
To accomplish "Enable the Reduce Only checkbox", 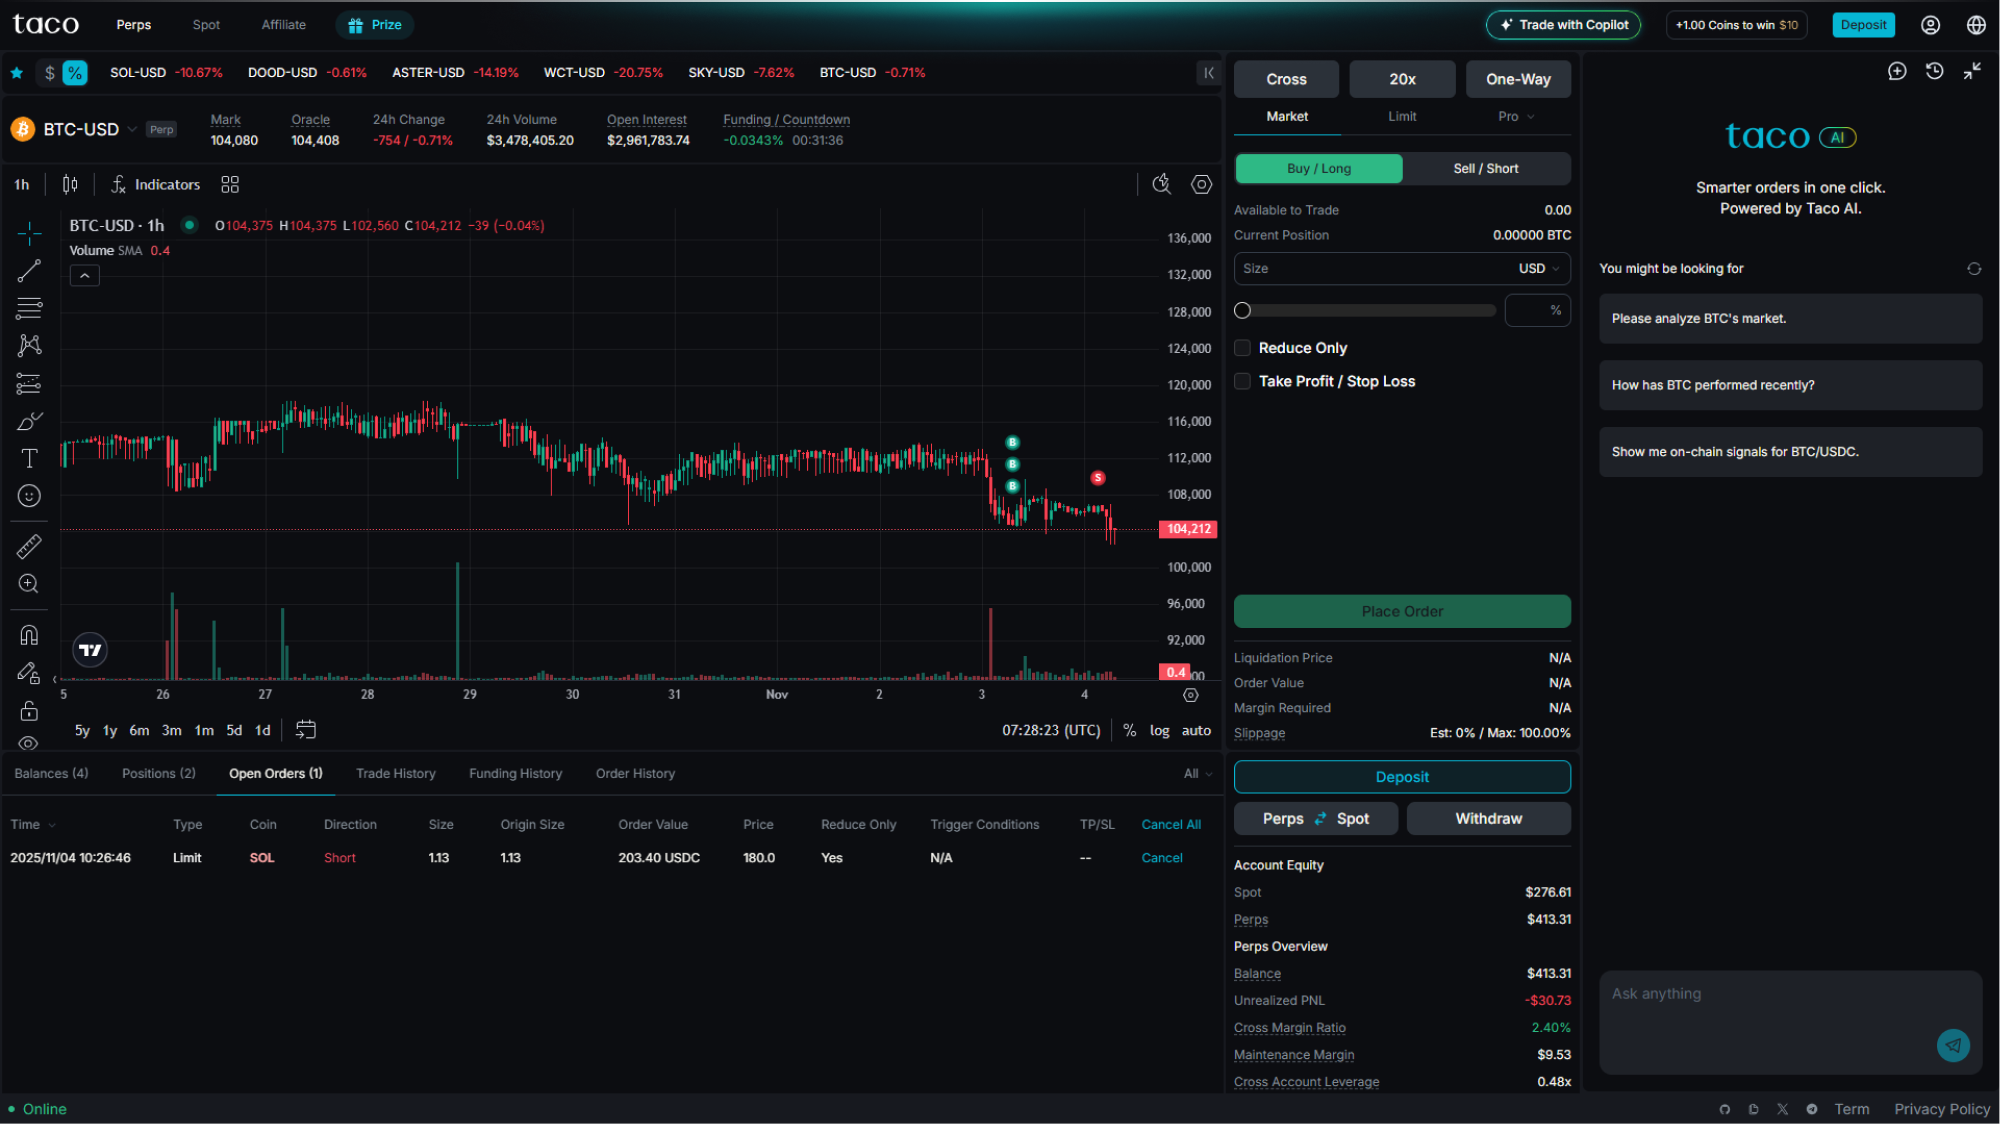I will point(1242,347).
